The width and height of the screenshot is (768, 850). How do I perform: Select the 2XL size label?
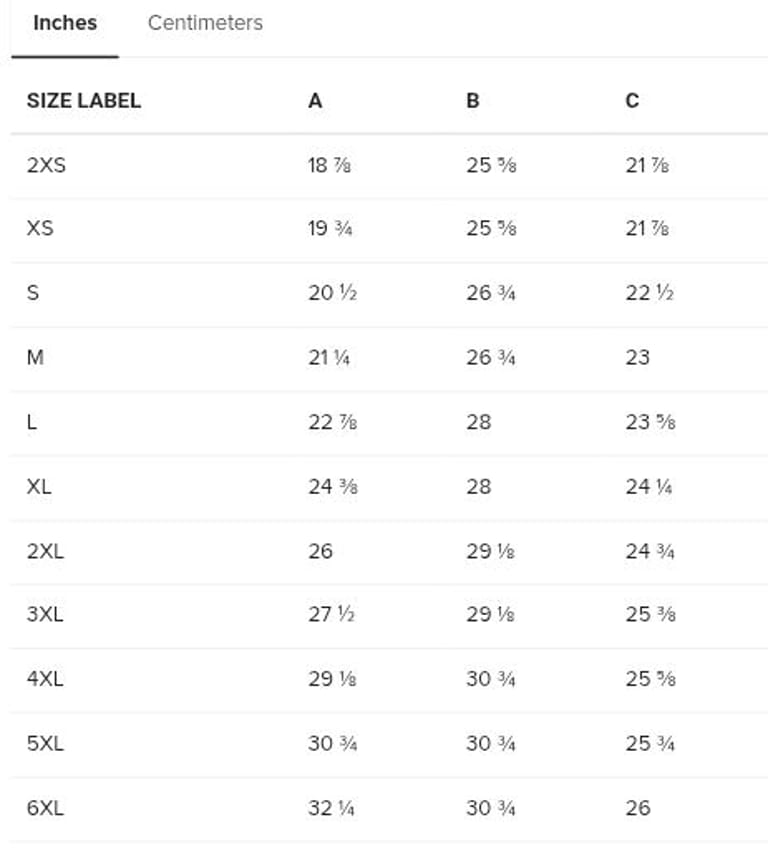point(45,550)
